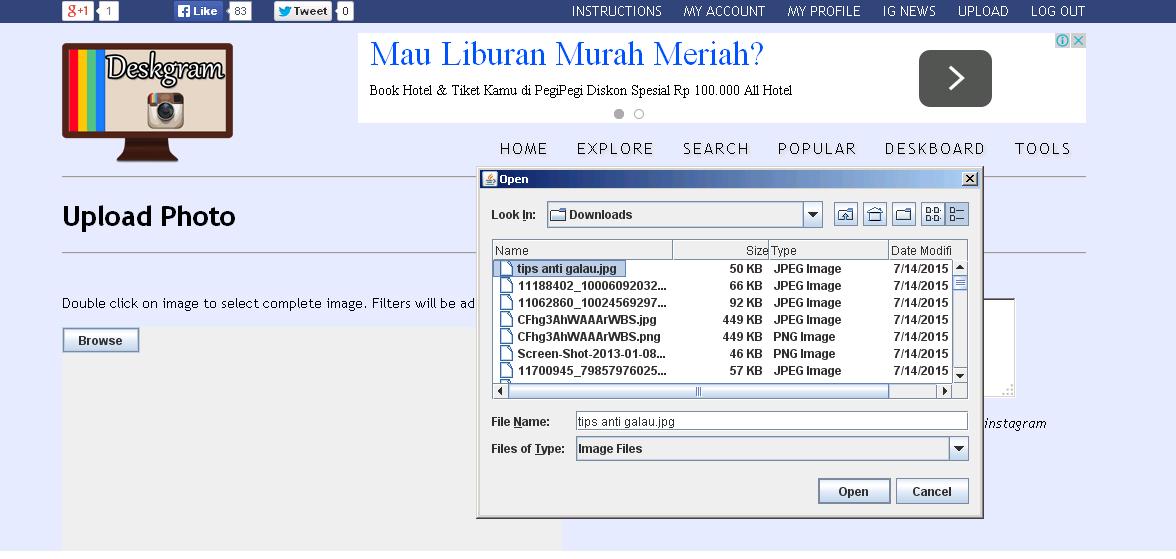Click the Java icon in Open dialog title
The height and width of the screenshot is (559, 1176).
(490, 179)
